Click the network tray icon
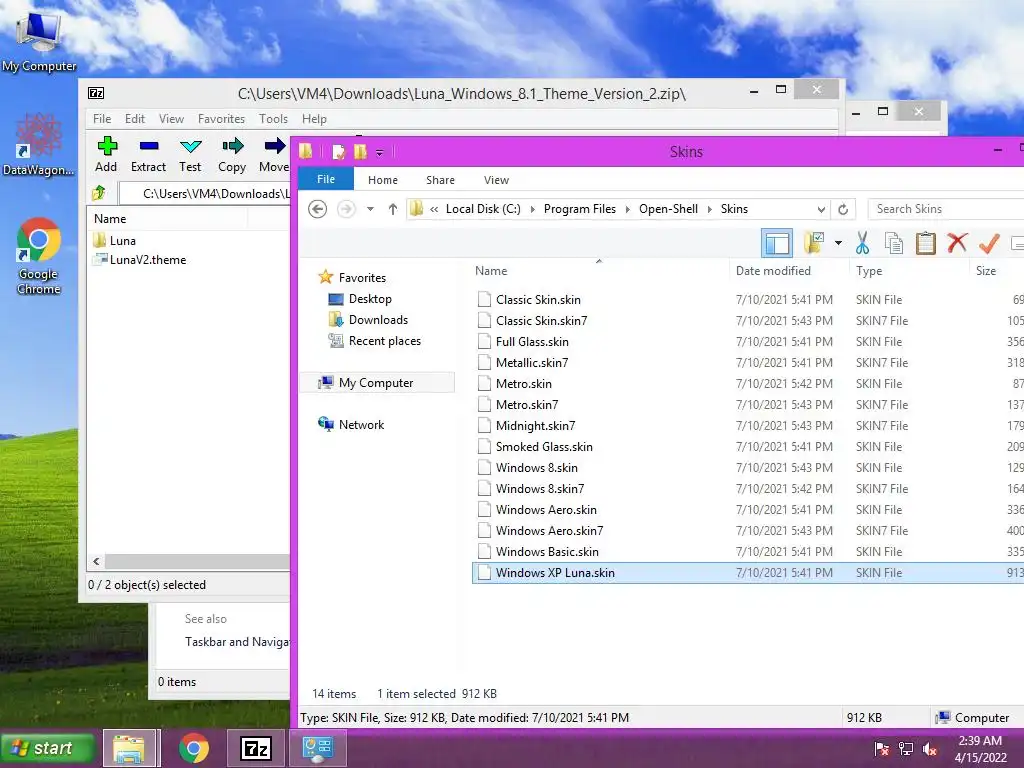This screenshot has width=1024, height=768. point(906,749)
